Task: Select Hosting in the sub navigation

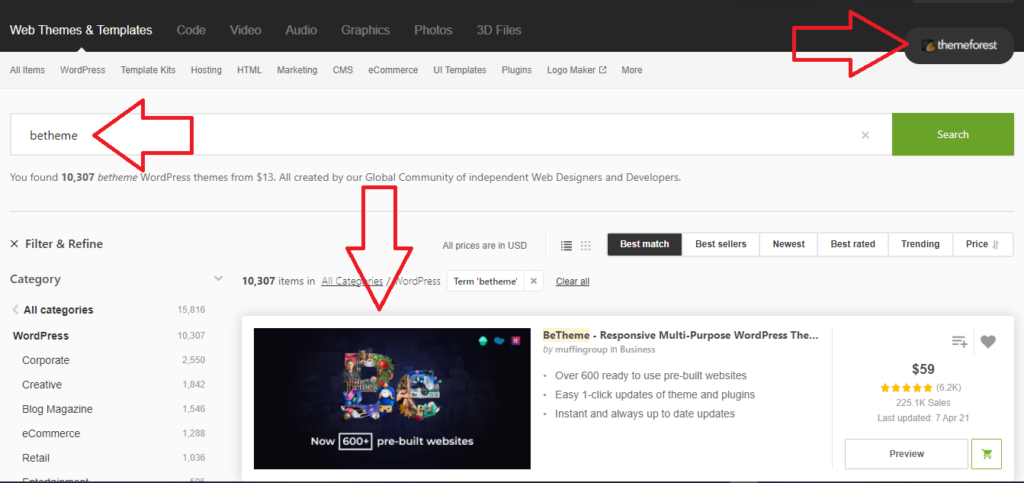Action: (x=206, y=70)
